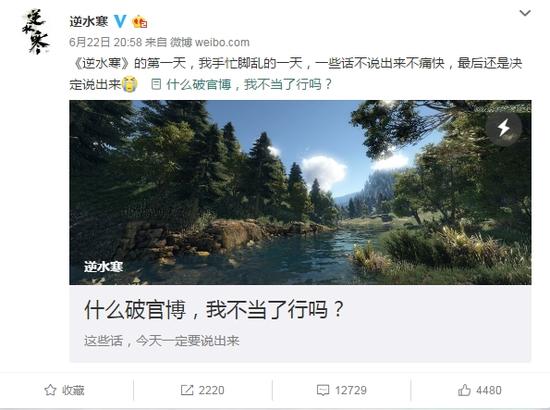
Task: Click the card subtitle 这些话，今天一定要说出来
Action: coord(161,341)
